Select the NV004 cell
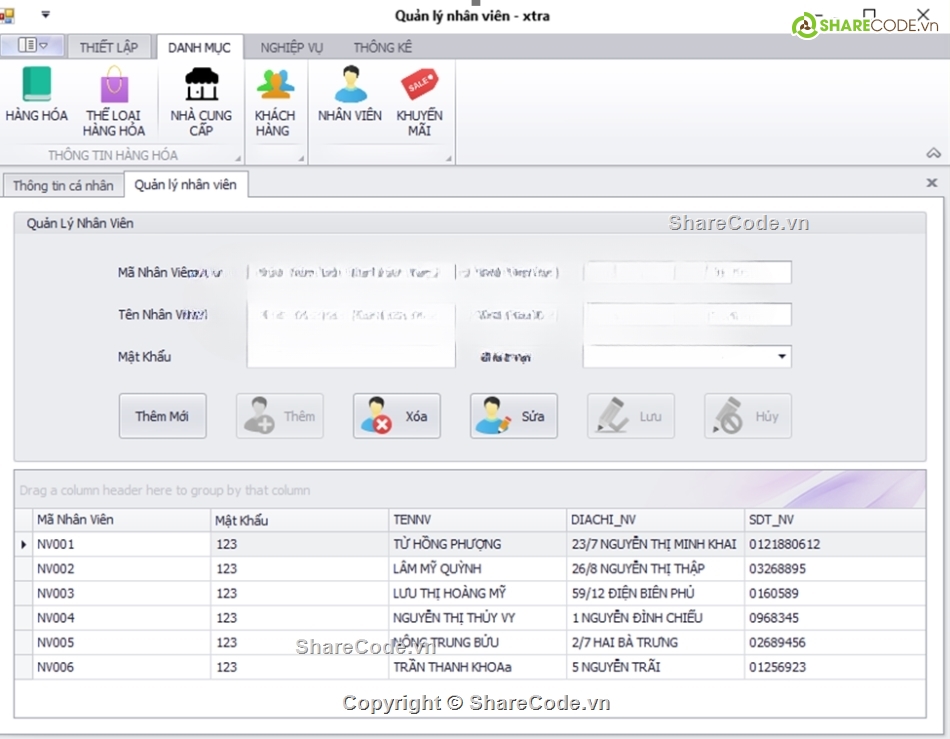This screenshot has width=950, height=739. tap(121, 618)
